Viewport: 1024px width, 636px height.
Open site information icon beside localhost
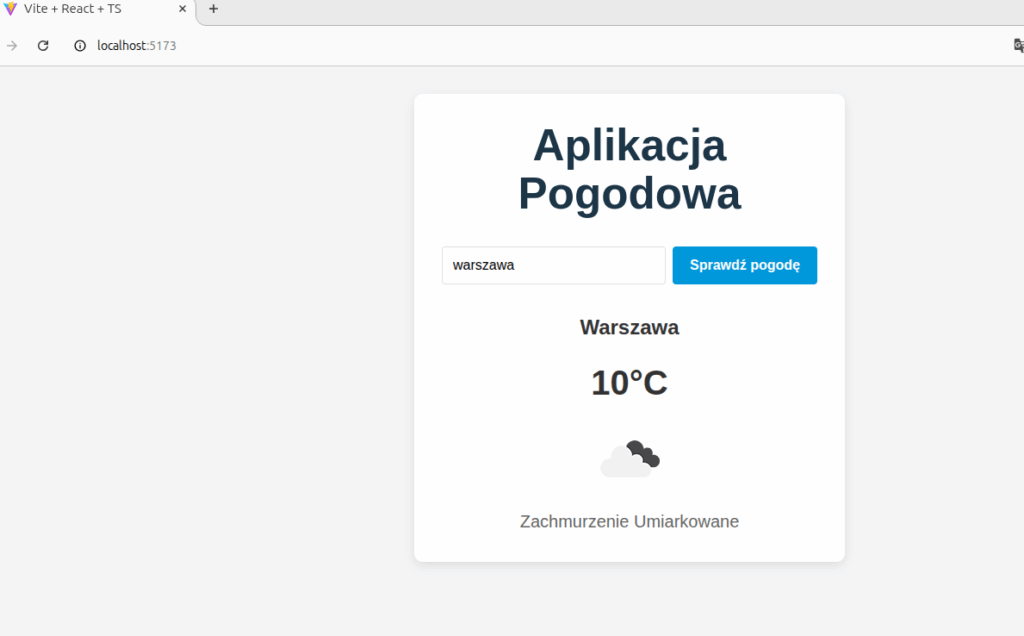80,46
